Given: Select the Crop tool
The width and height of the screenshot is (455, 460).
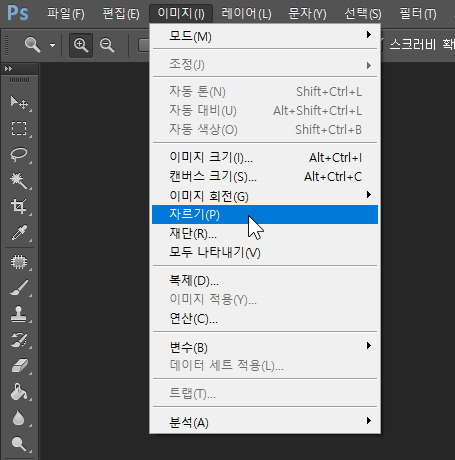Looking at the screenshot, I should click(x=19, y=206).
